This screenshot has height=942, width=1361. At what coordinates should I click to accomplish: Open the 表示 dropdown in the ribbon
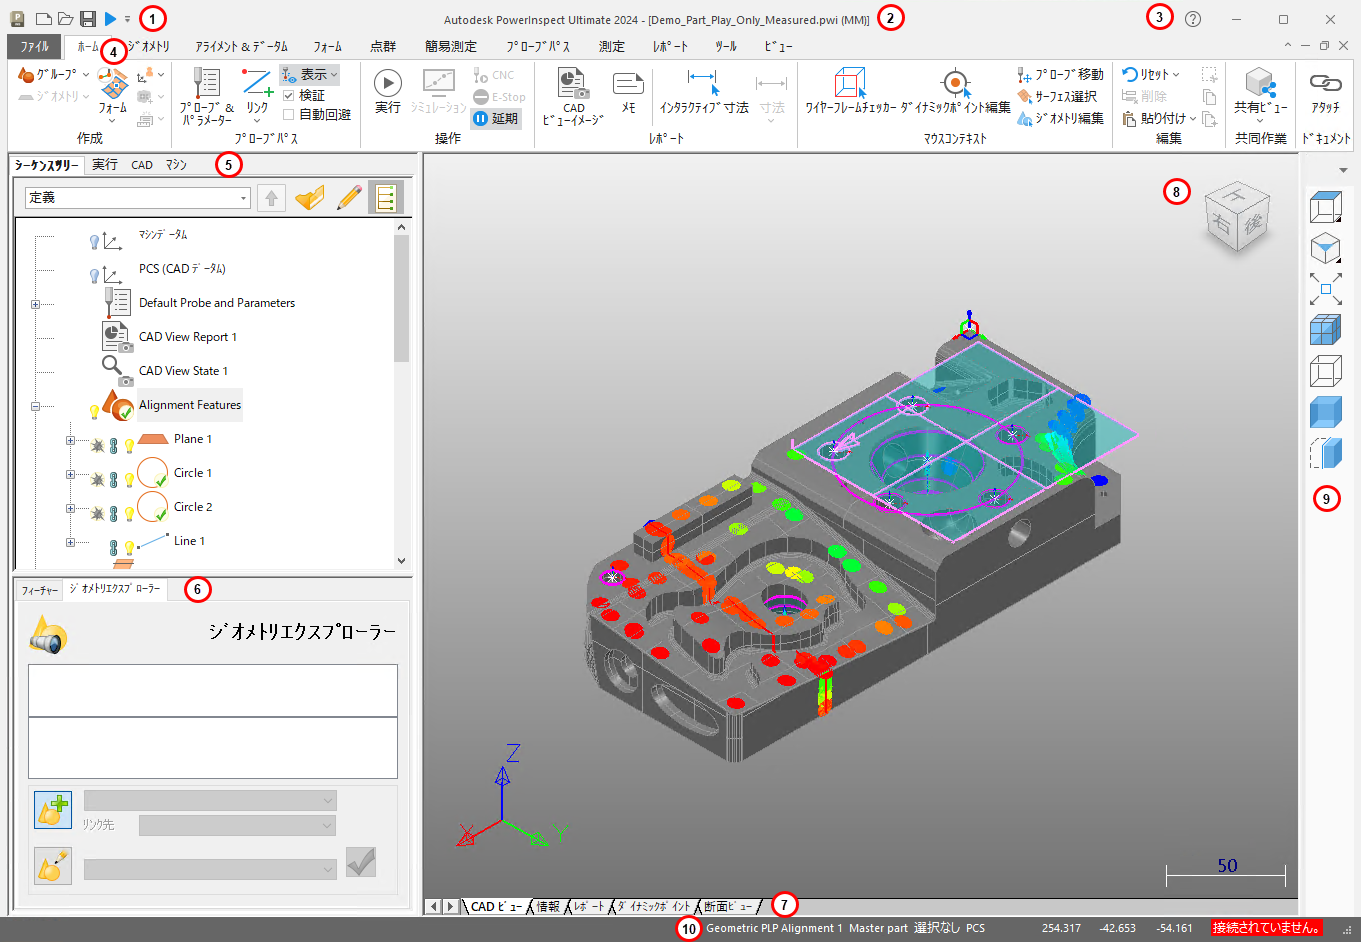(310, 75)
